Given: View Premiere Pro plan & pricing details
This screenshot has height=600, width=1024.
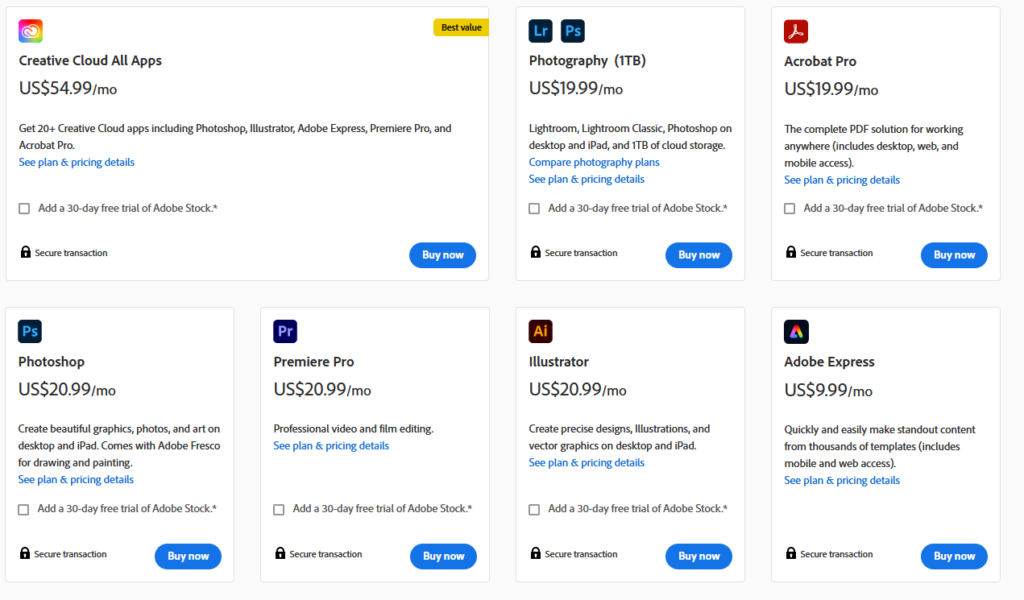Looking at the screenshot, I should pos(331,445).
